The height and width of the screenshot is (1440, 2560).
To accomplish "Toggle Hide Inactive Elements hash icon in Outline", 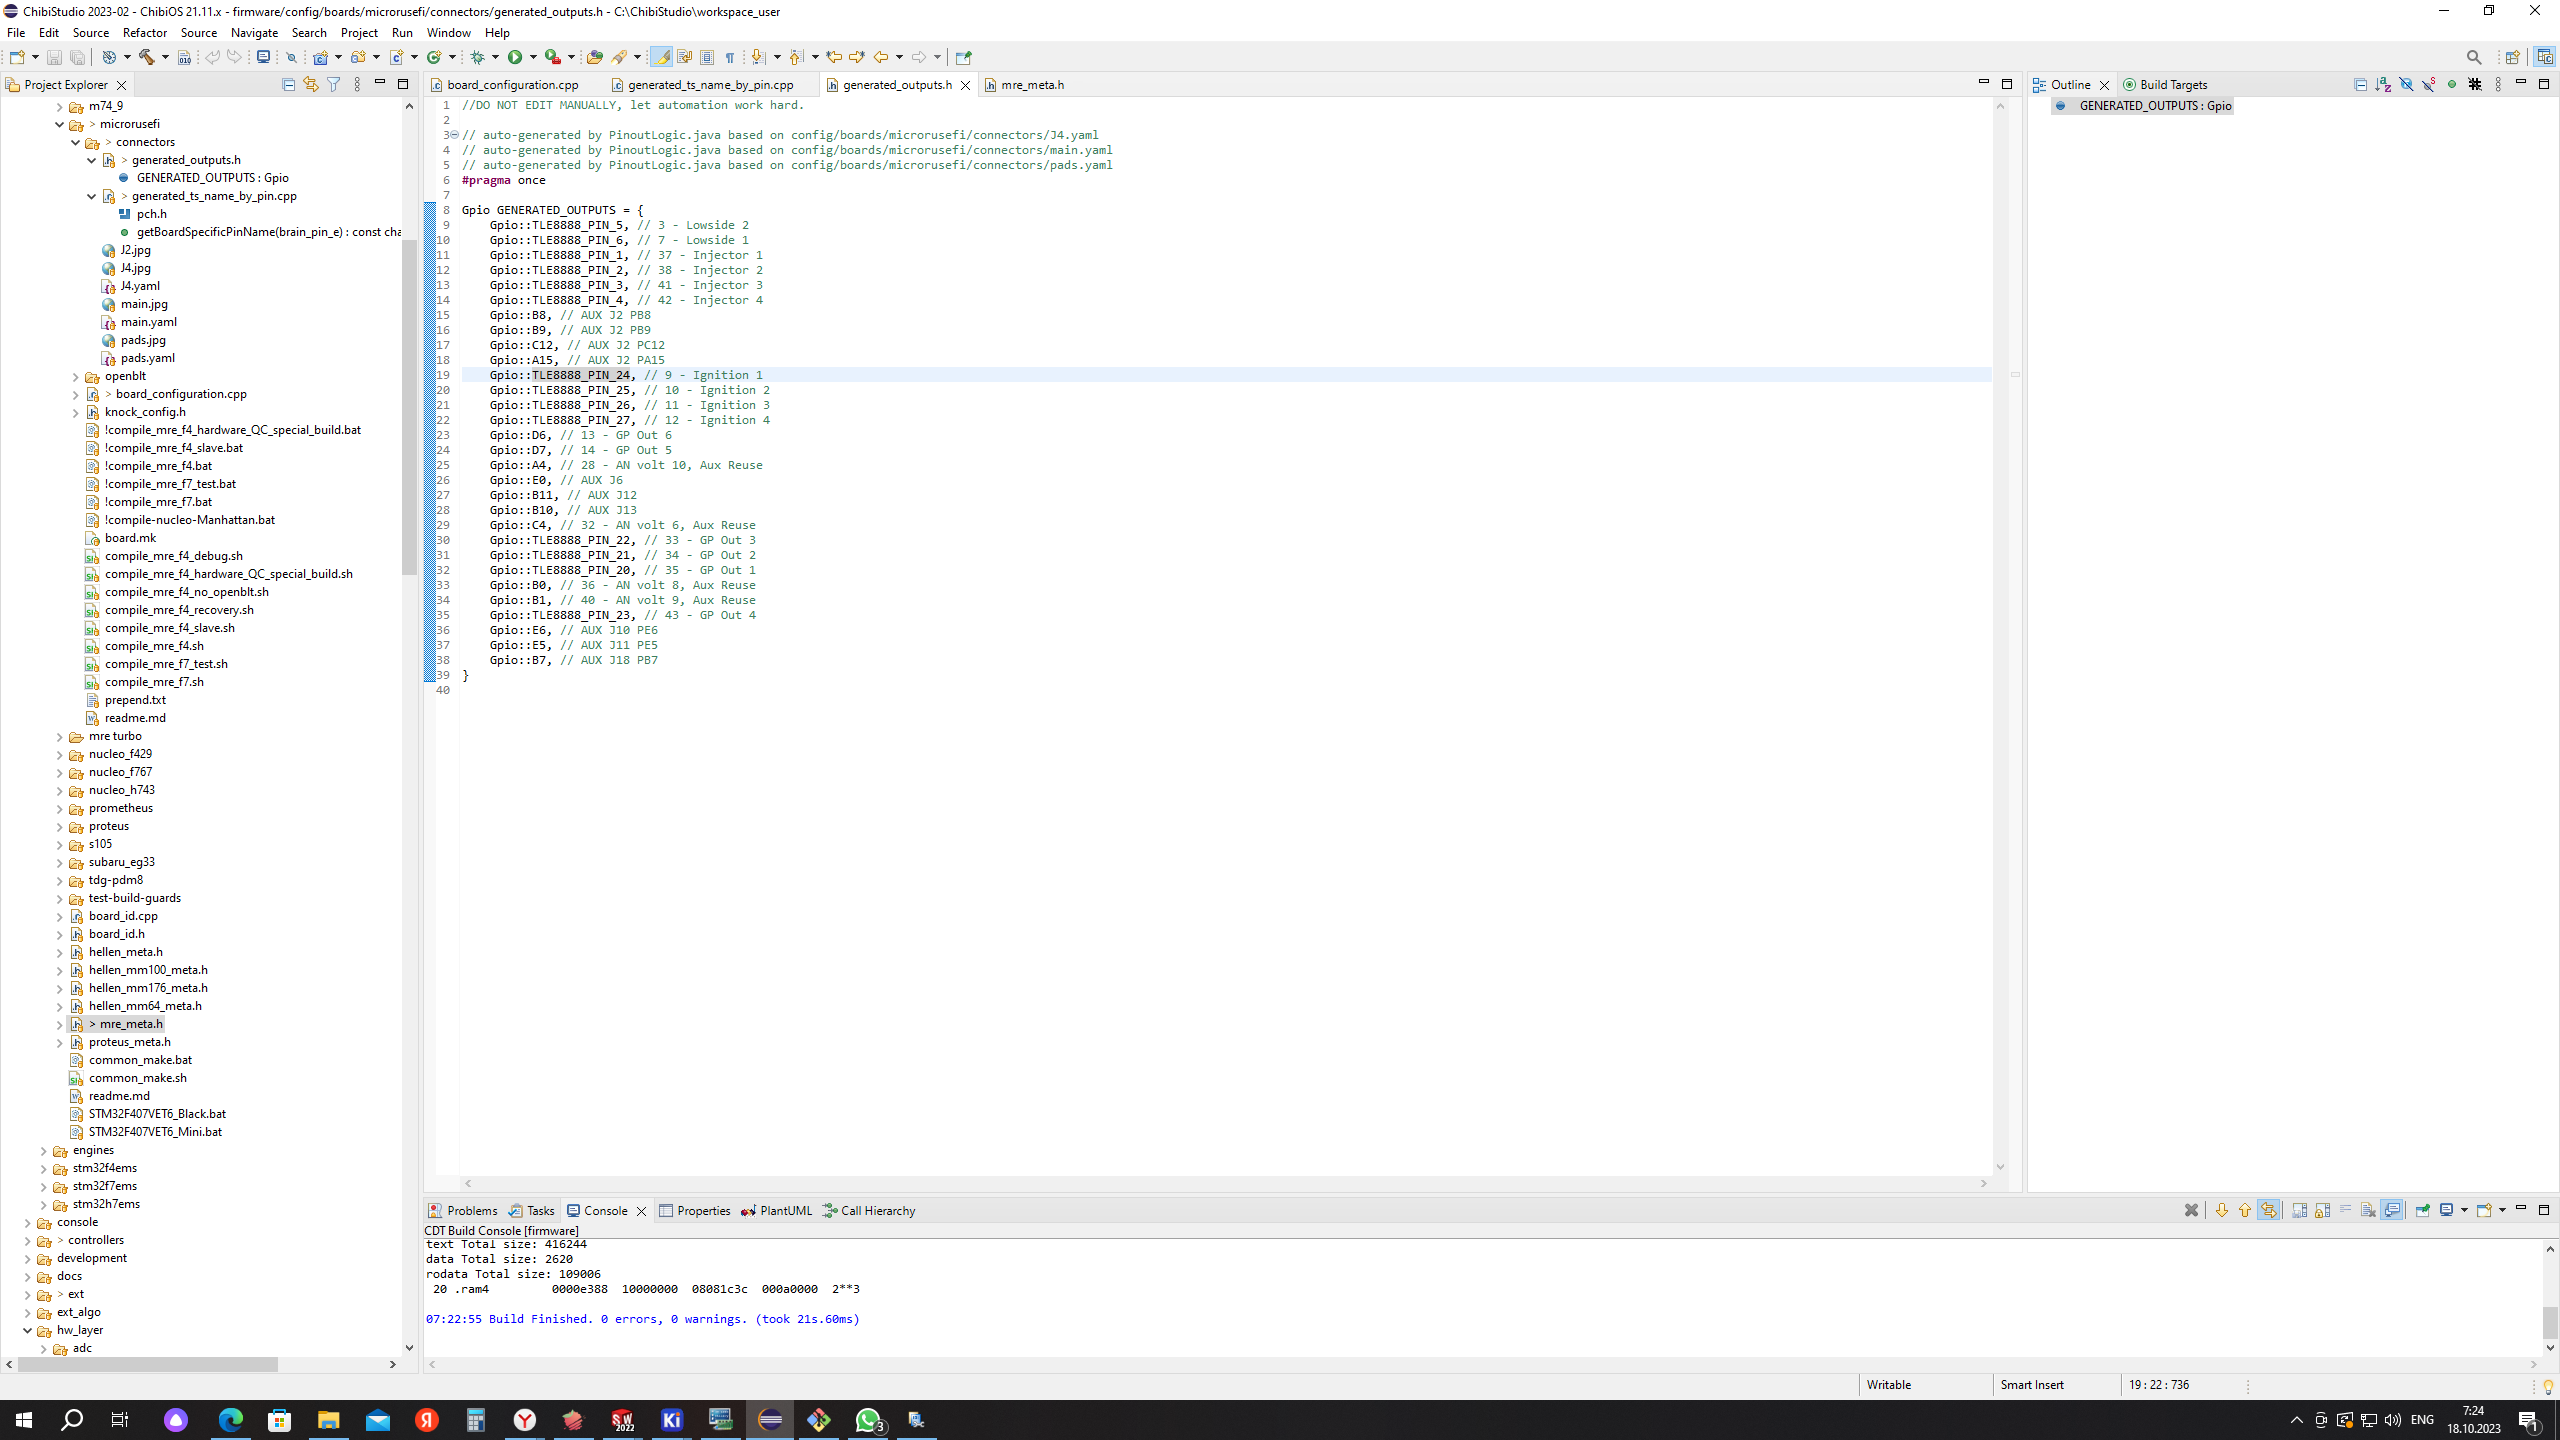I will [x=2475, y=85].
